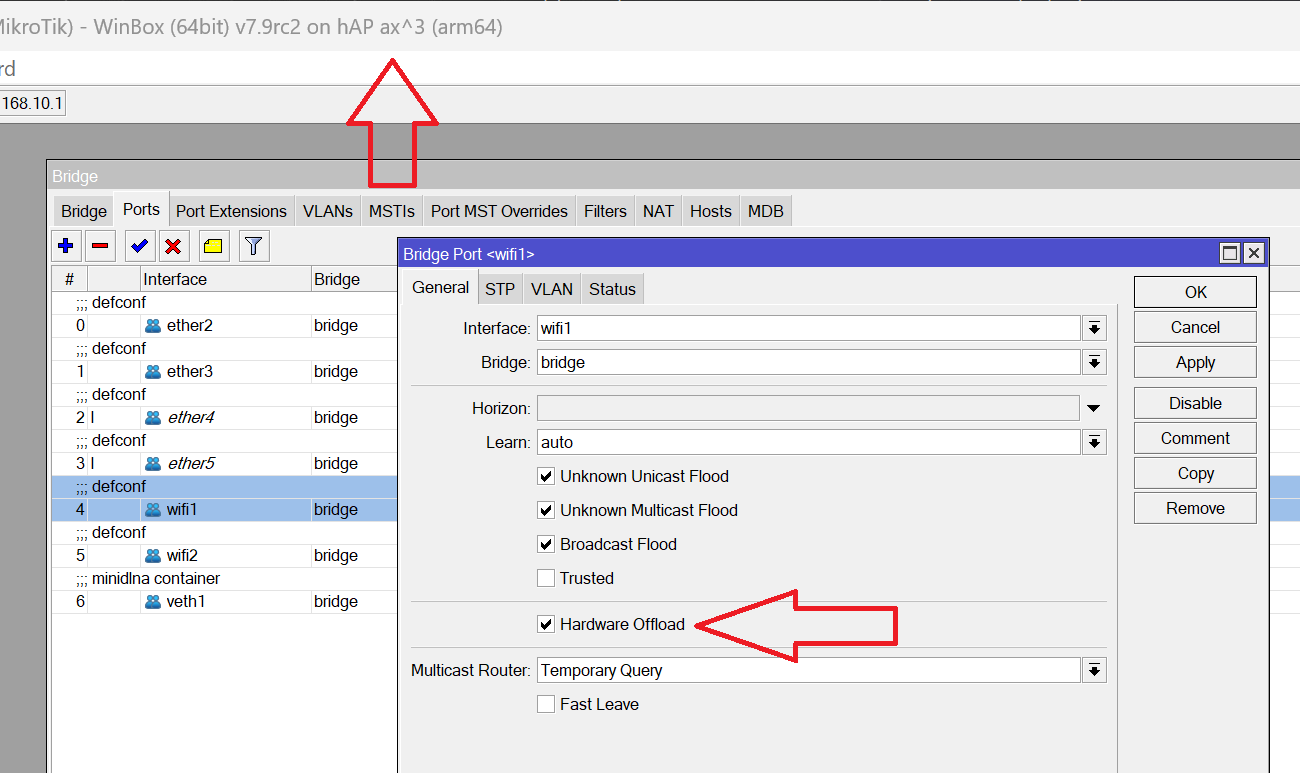Open the MDB tab

[766, 211]
